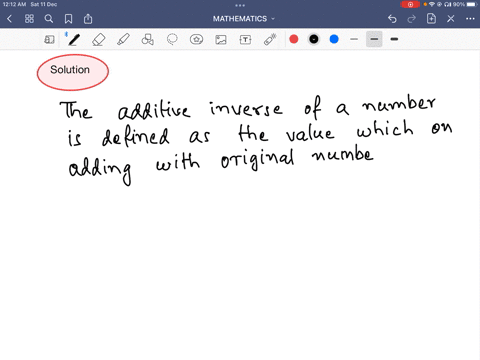Select the medium stroke width
480x360 pixels.
(x=374, y=39)
